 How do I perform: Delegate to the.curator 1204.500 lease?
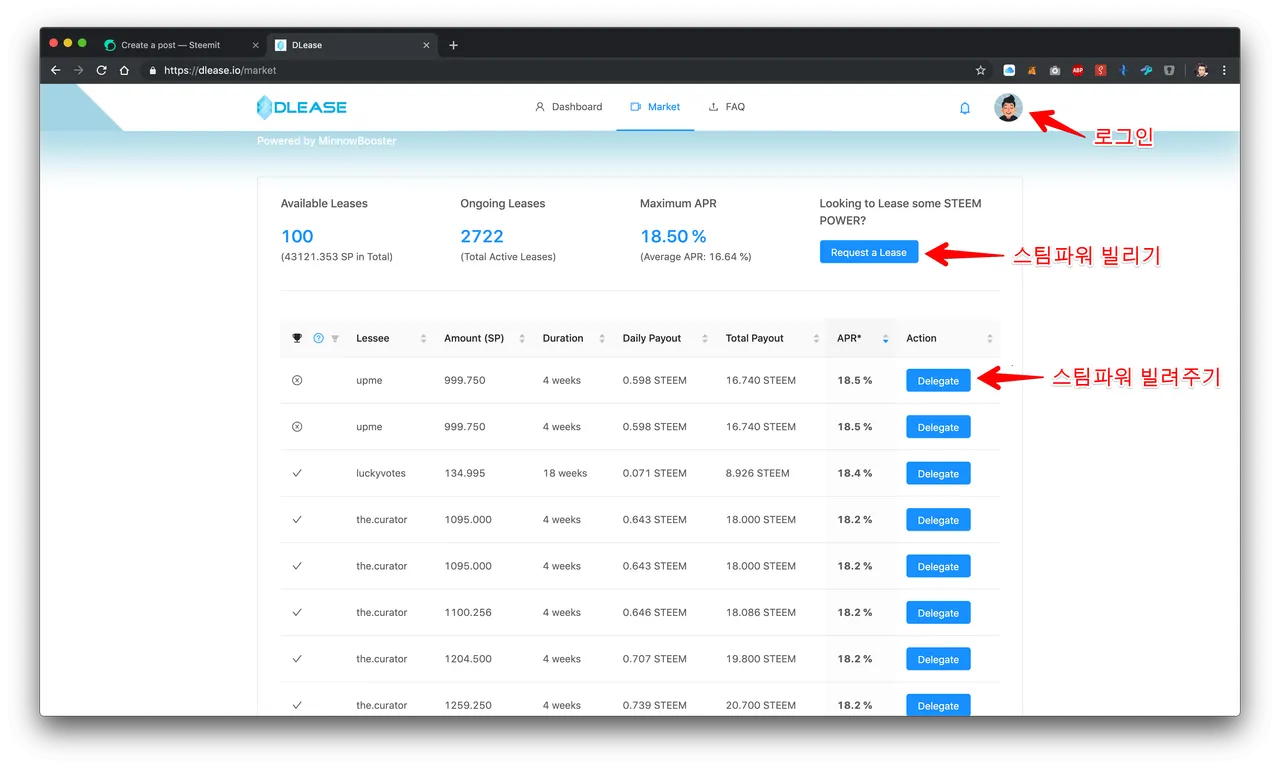click(938, 659)
